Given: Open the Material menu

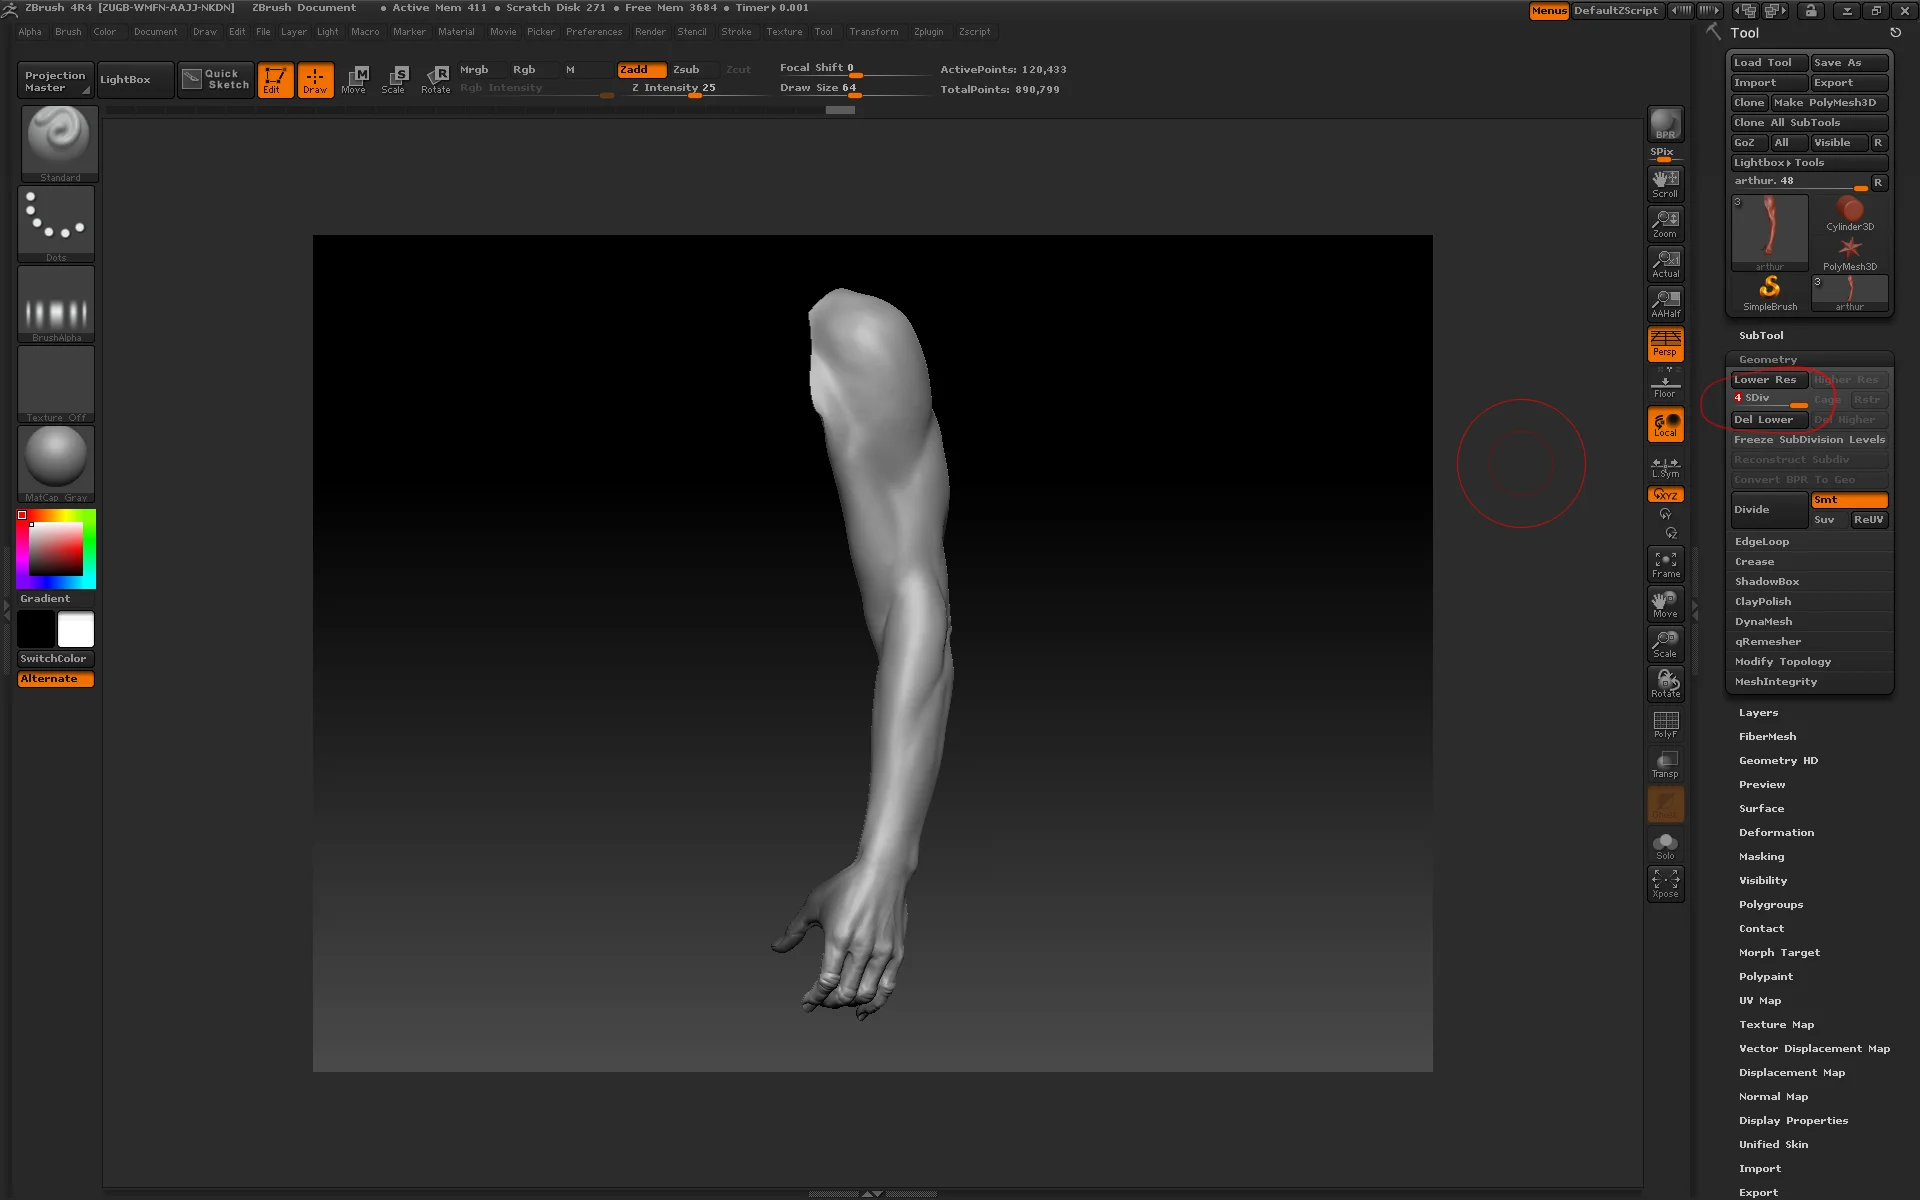Looking at the screenshot, I should [456, 32].
